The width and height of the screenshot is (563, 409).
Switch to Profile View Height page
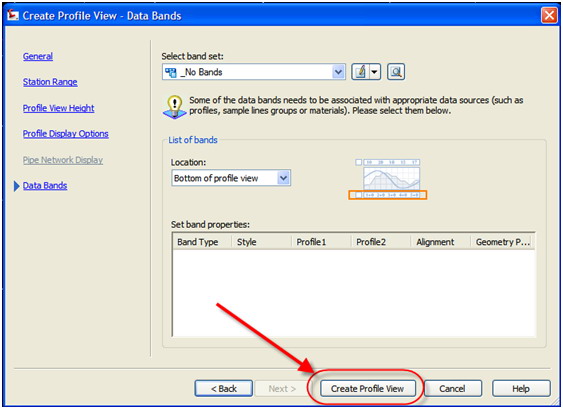59,108
